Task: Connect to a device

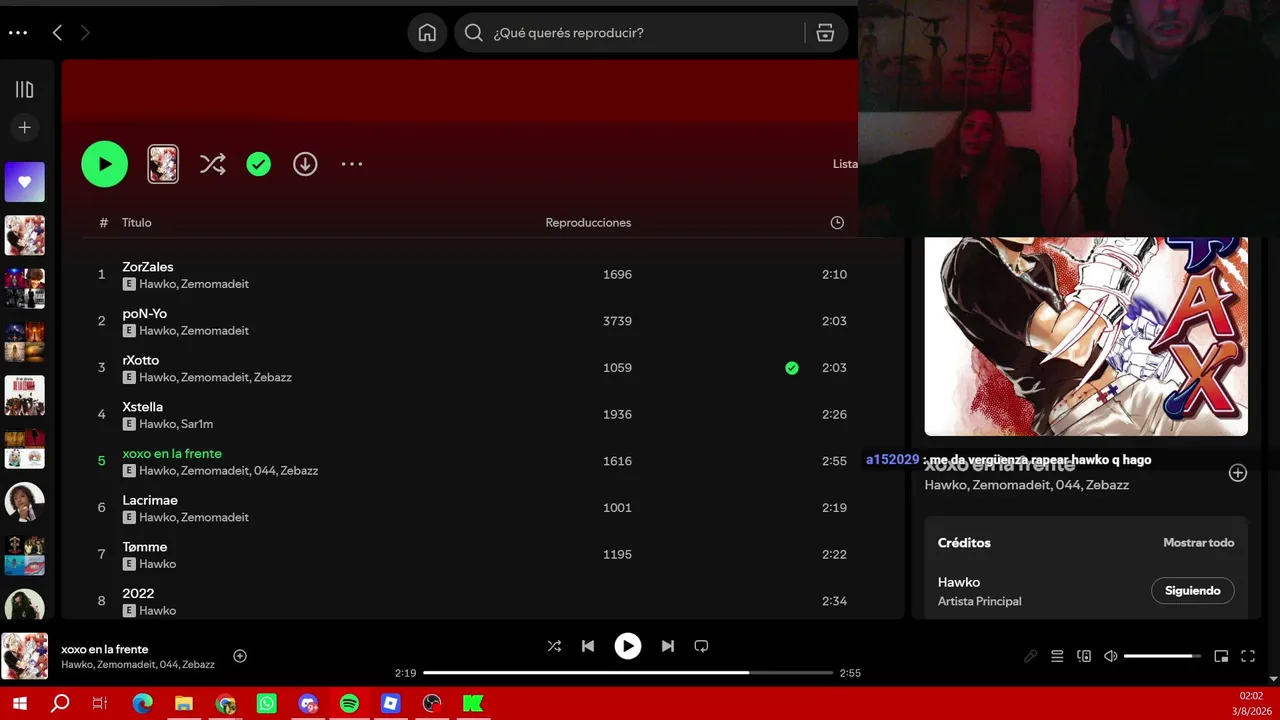Action: (x=1084, y=656)
